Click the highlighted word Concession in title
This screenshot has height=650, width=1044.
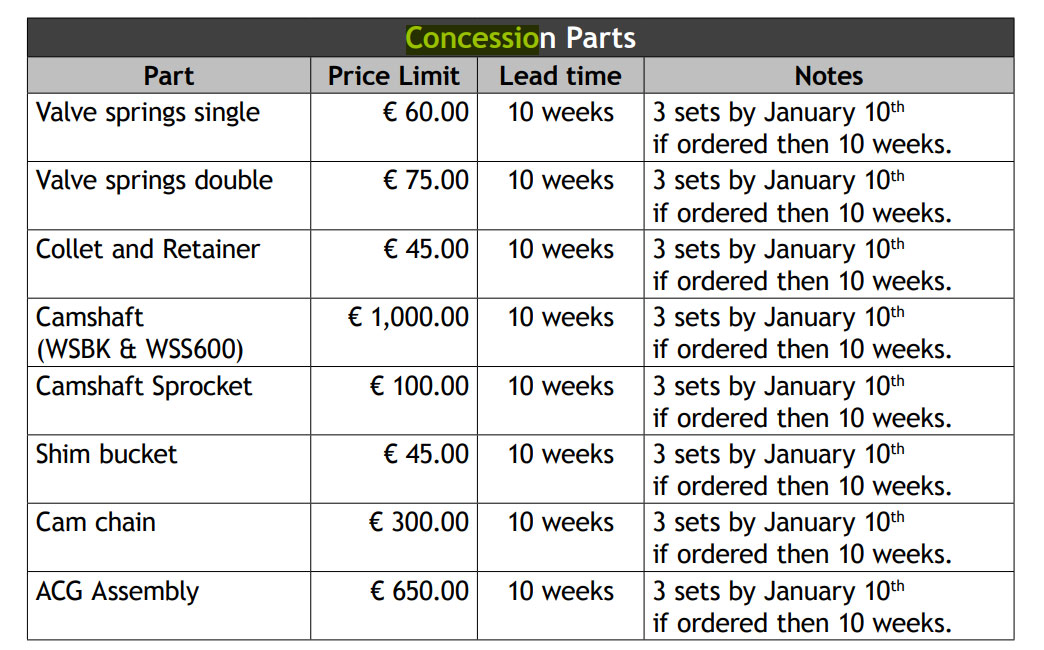472,38
